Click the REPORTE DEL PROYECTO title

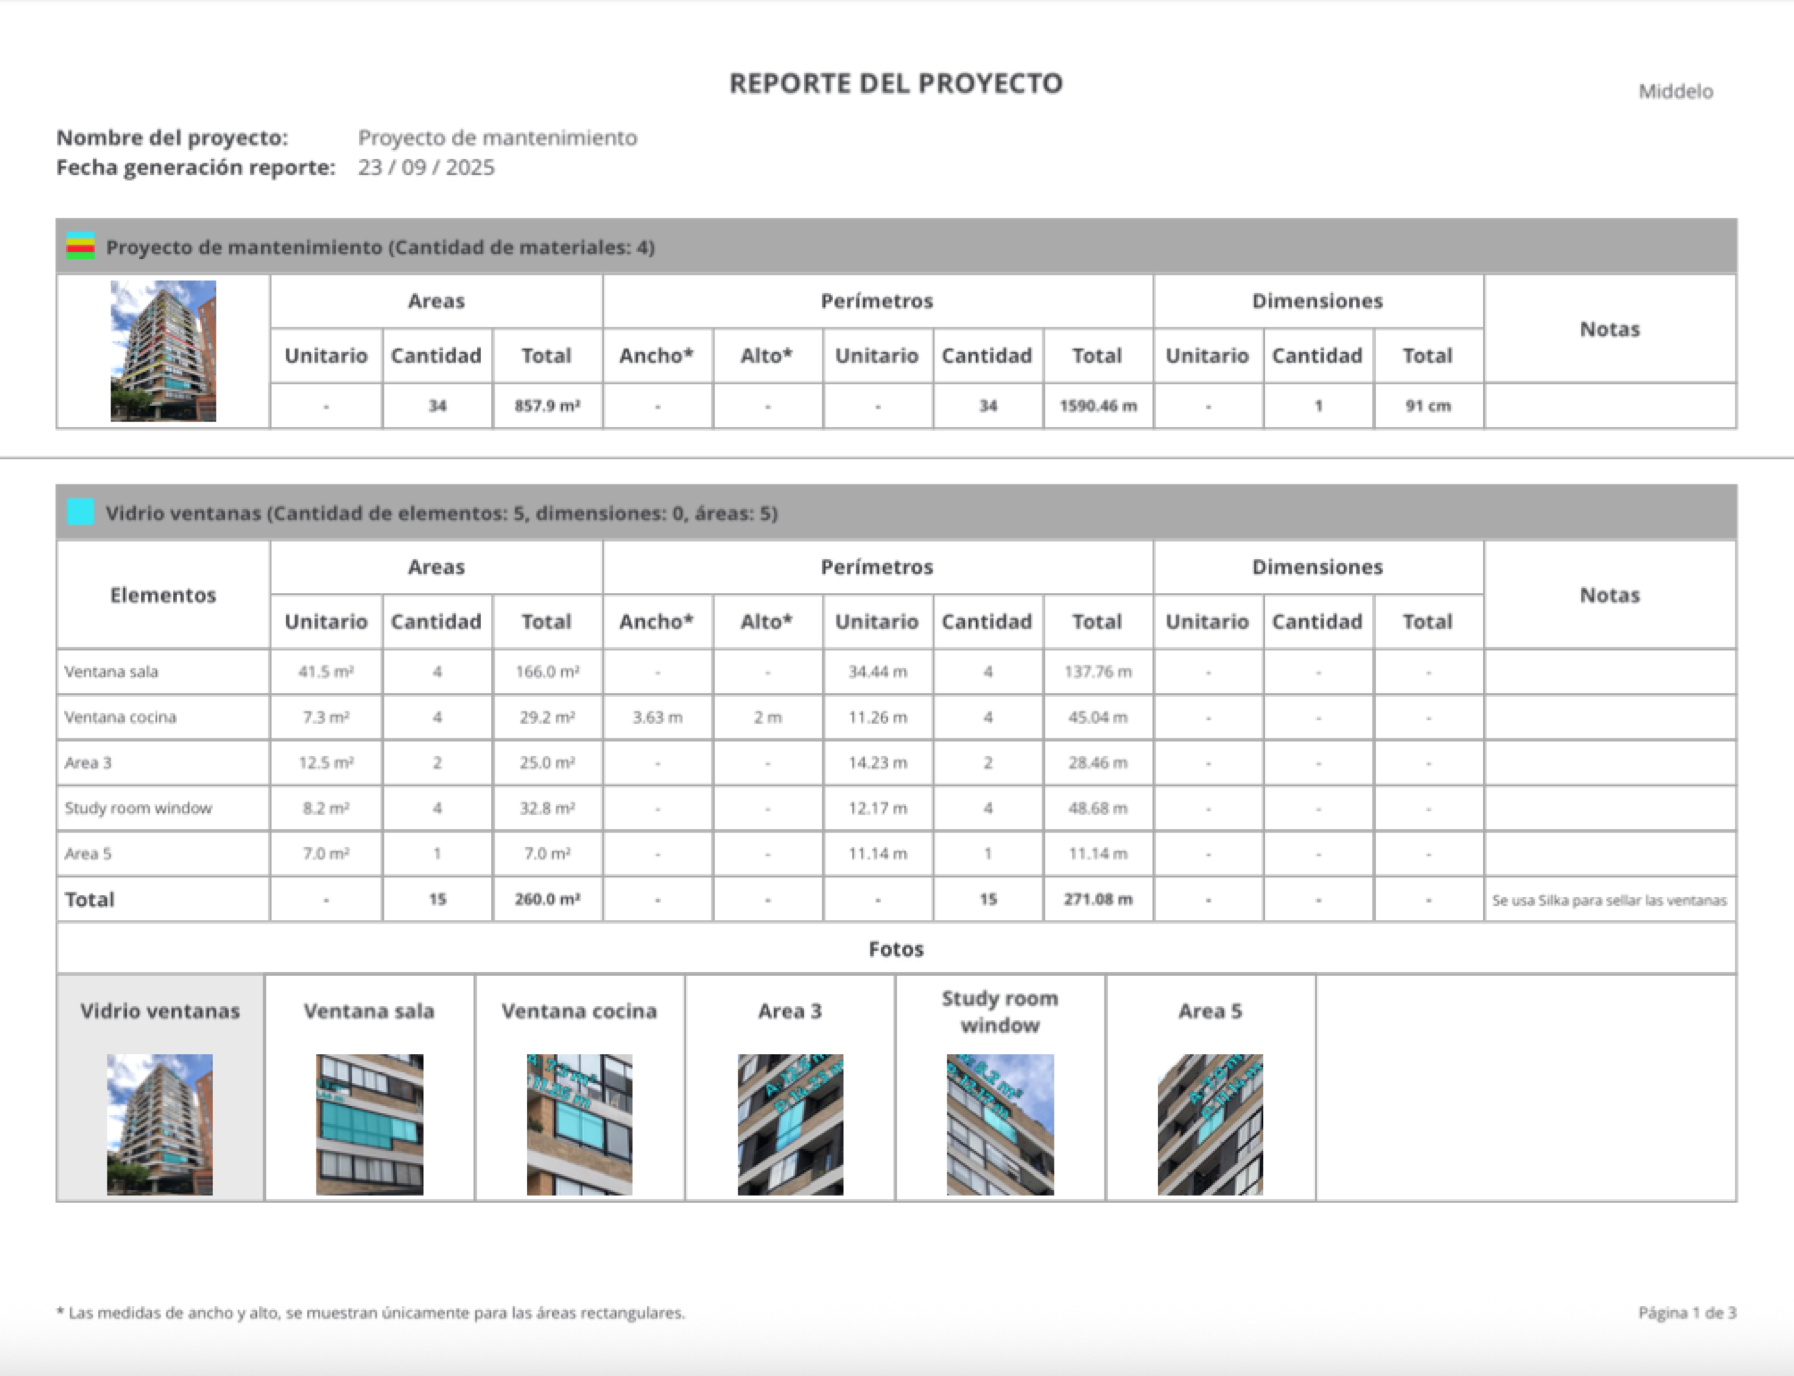click(x=895, y=83)
